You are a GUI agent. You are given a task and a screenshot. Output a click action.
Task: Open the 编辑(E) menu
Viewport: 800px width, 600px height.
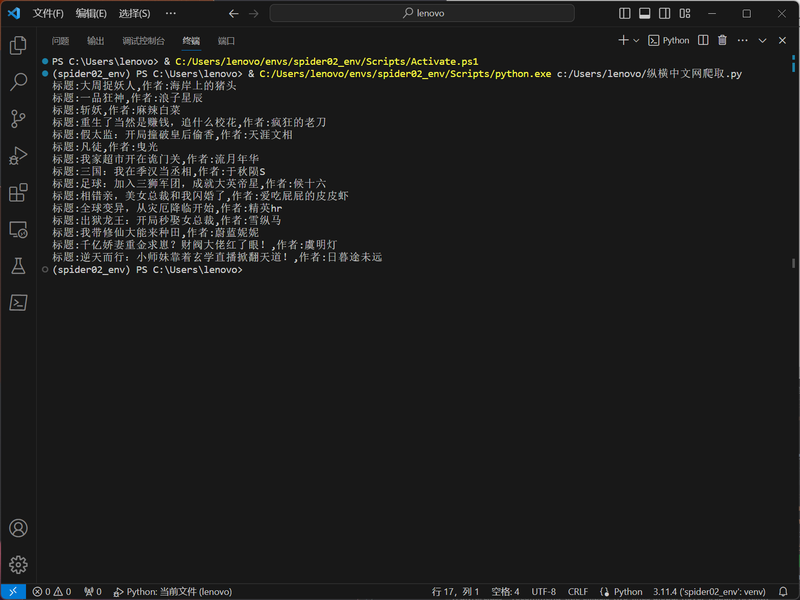coord(91,13)
